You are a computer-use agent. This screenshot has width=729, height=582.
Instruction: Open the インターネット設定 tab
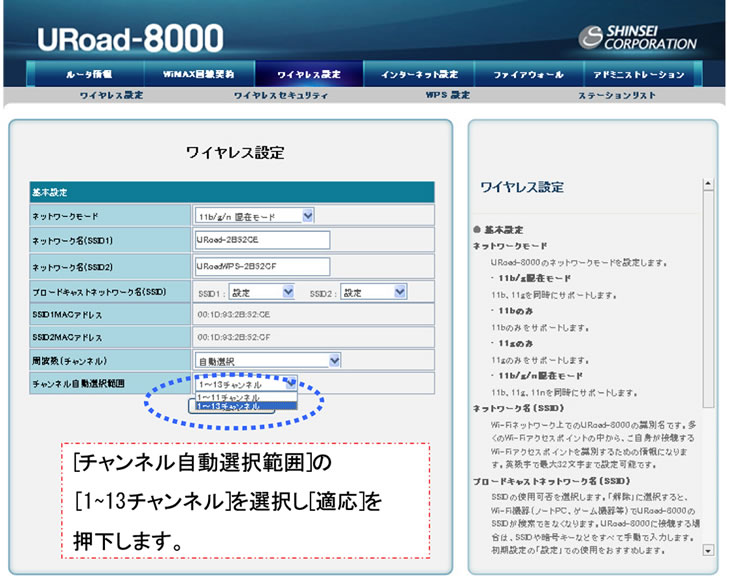click(419, 74)
